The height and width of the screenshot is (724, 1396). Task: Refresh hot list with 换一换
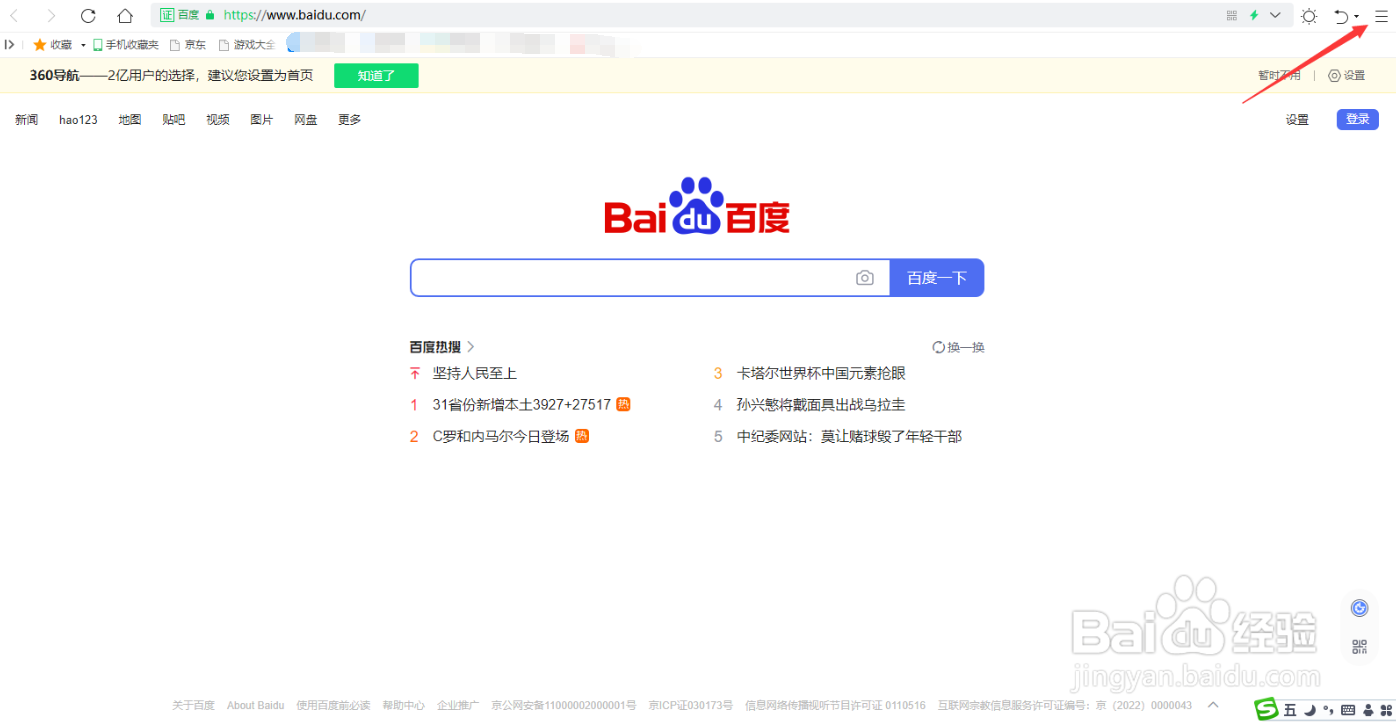[x=958, y=347]
